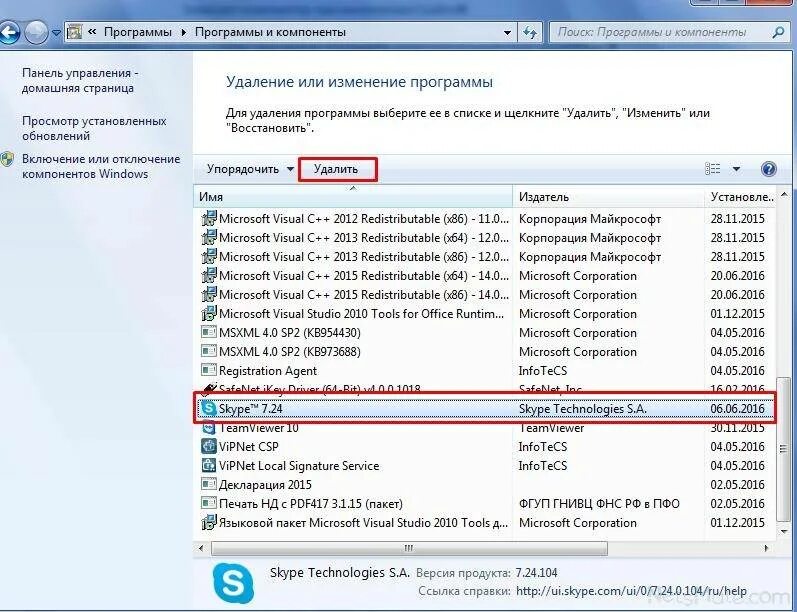Select the ViPNet CSP entry name
797x612 pixels.
click(249, 447)
